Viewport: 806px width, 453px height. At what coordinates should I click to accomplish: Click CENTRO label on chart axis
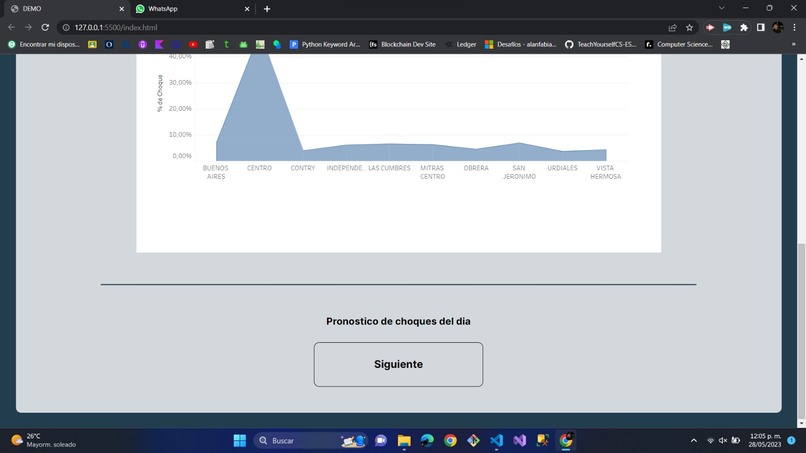259,168
